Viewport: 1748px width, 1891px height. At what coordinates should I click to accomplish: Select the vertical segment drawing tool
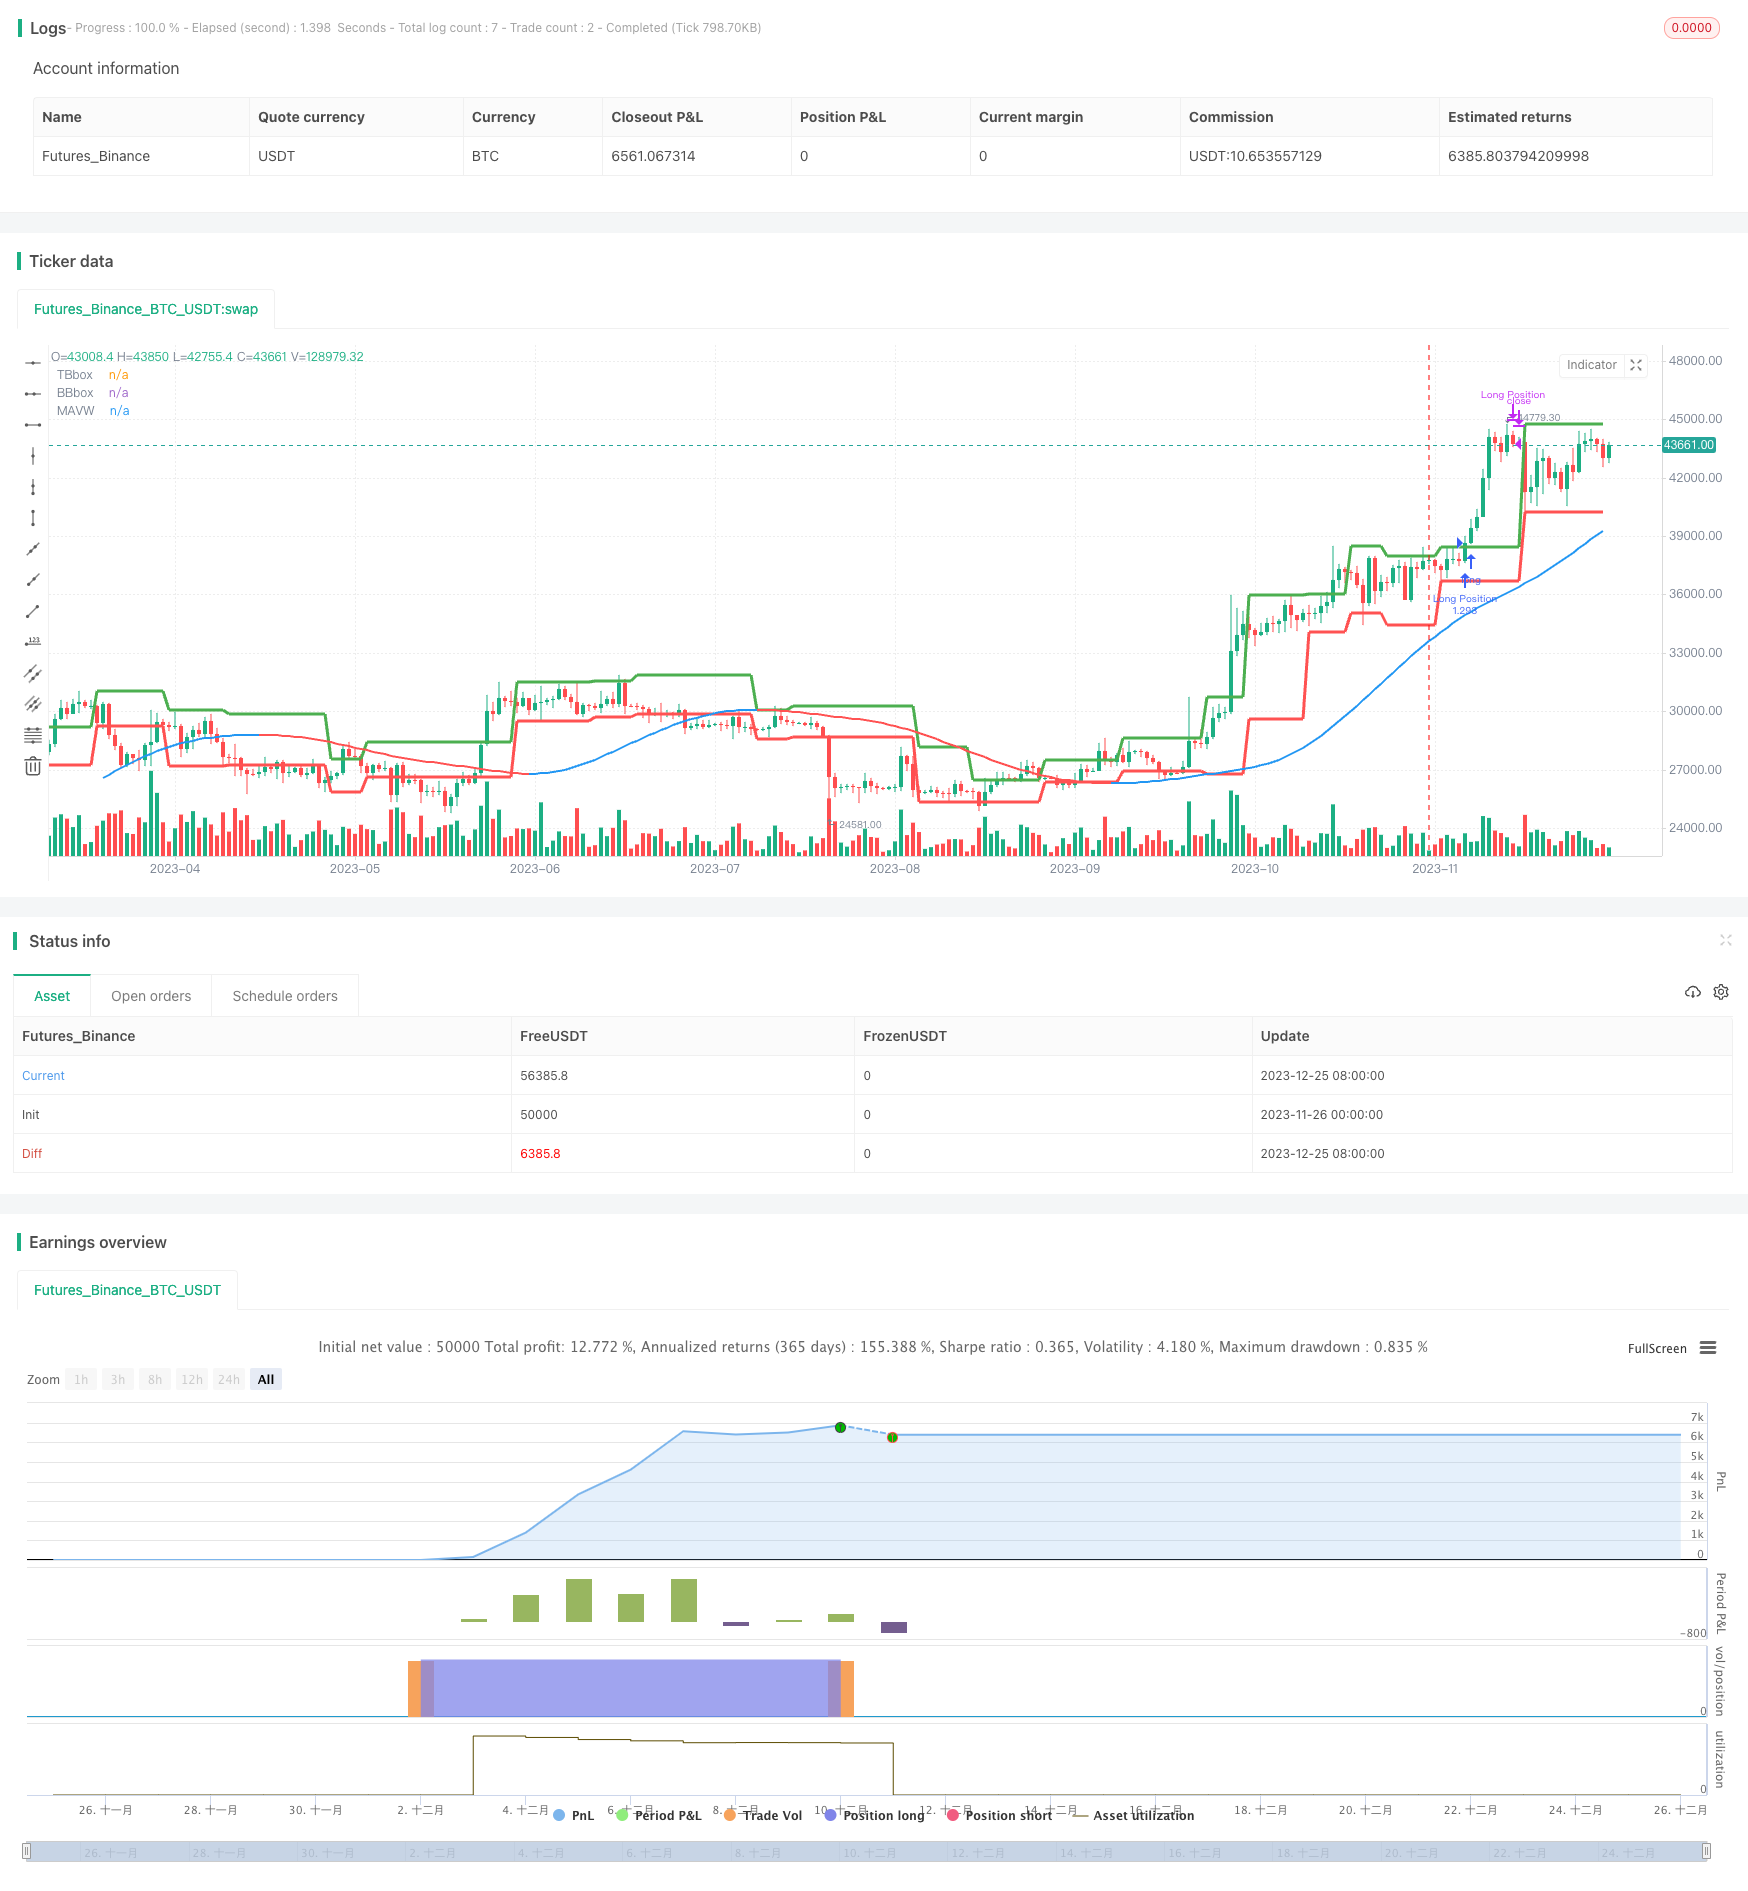(x=33, y=518)
